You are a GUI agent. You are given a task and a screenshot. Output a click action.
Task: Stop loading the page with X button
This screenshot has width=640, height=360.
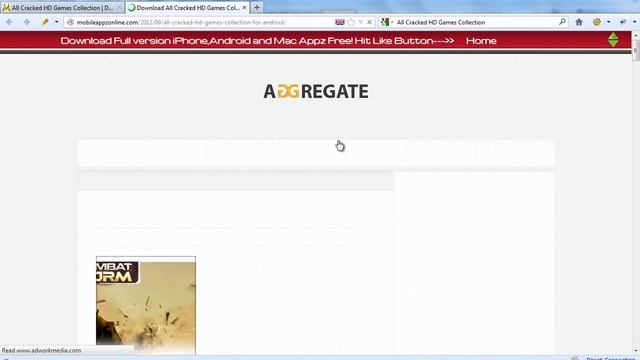(x=369, y=22)
